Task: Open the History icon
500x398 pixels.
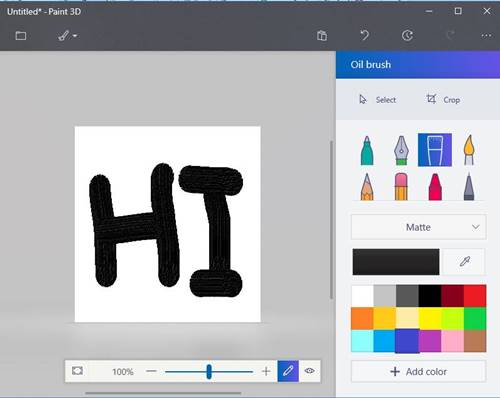Action: [407, 35]
